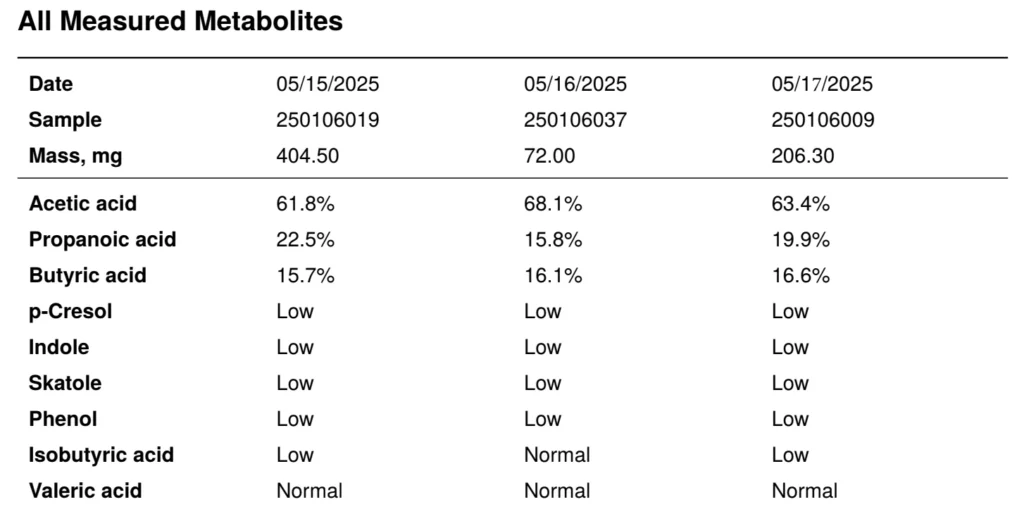The height and width of the screenshot is (509, 1024).
Task: Click sample number 250106037
Action: point(575,120)
